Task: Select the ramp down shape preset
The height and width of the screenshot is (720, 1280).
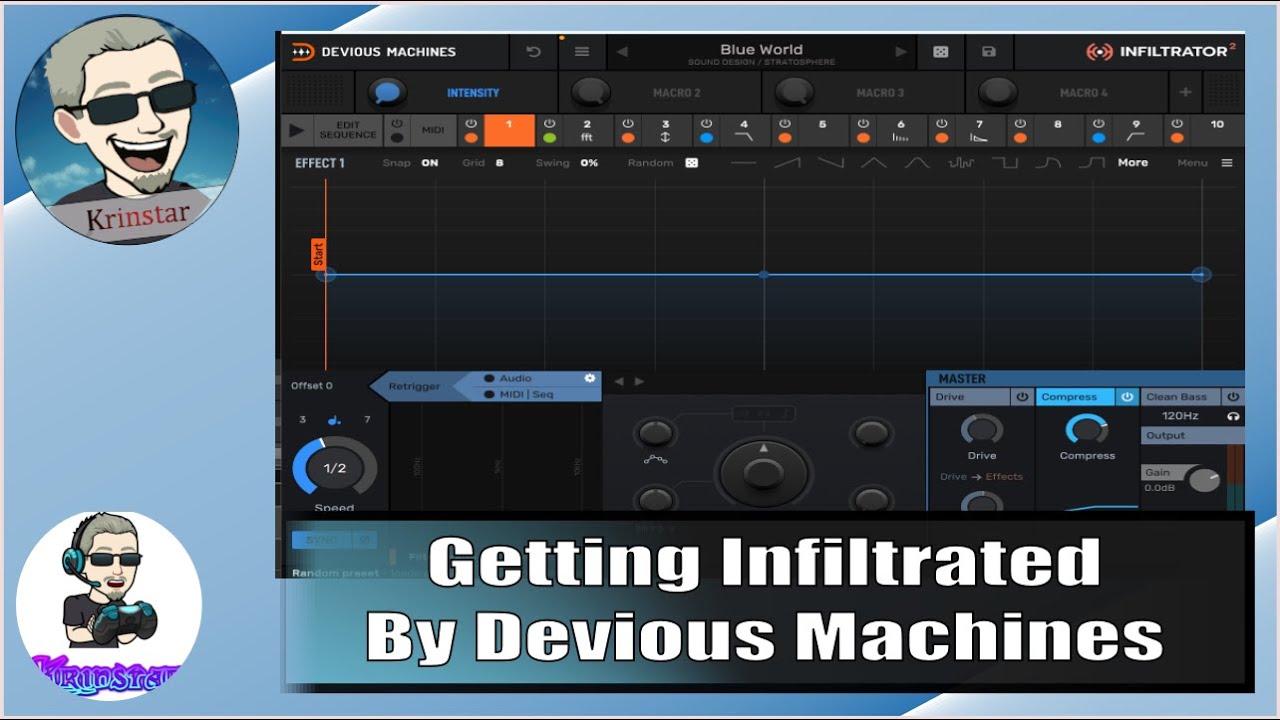Action: pyautogui.click(x=831, y=163)
